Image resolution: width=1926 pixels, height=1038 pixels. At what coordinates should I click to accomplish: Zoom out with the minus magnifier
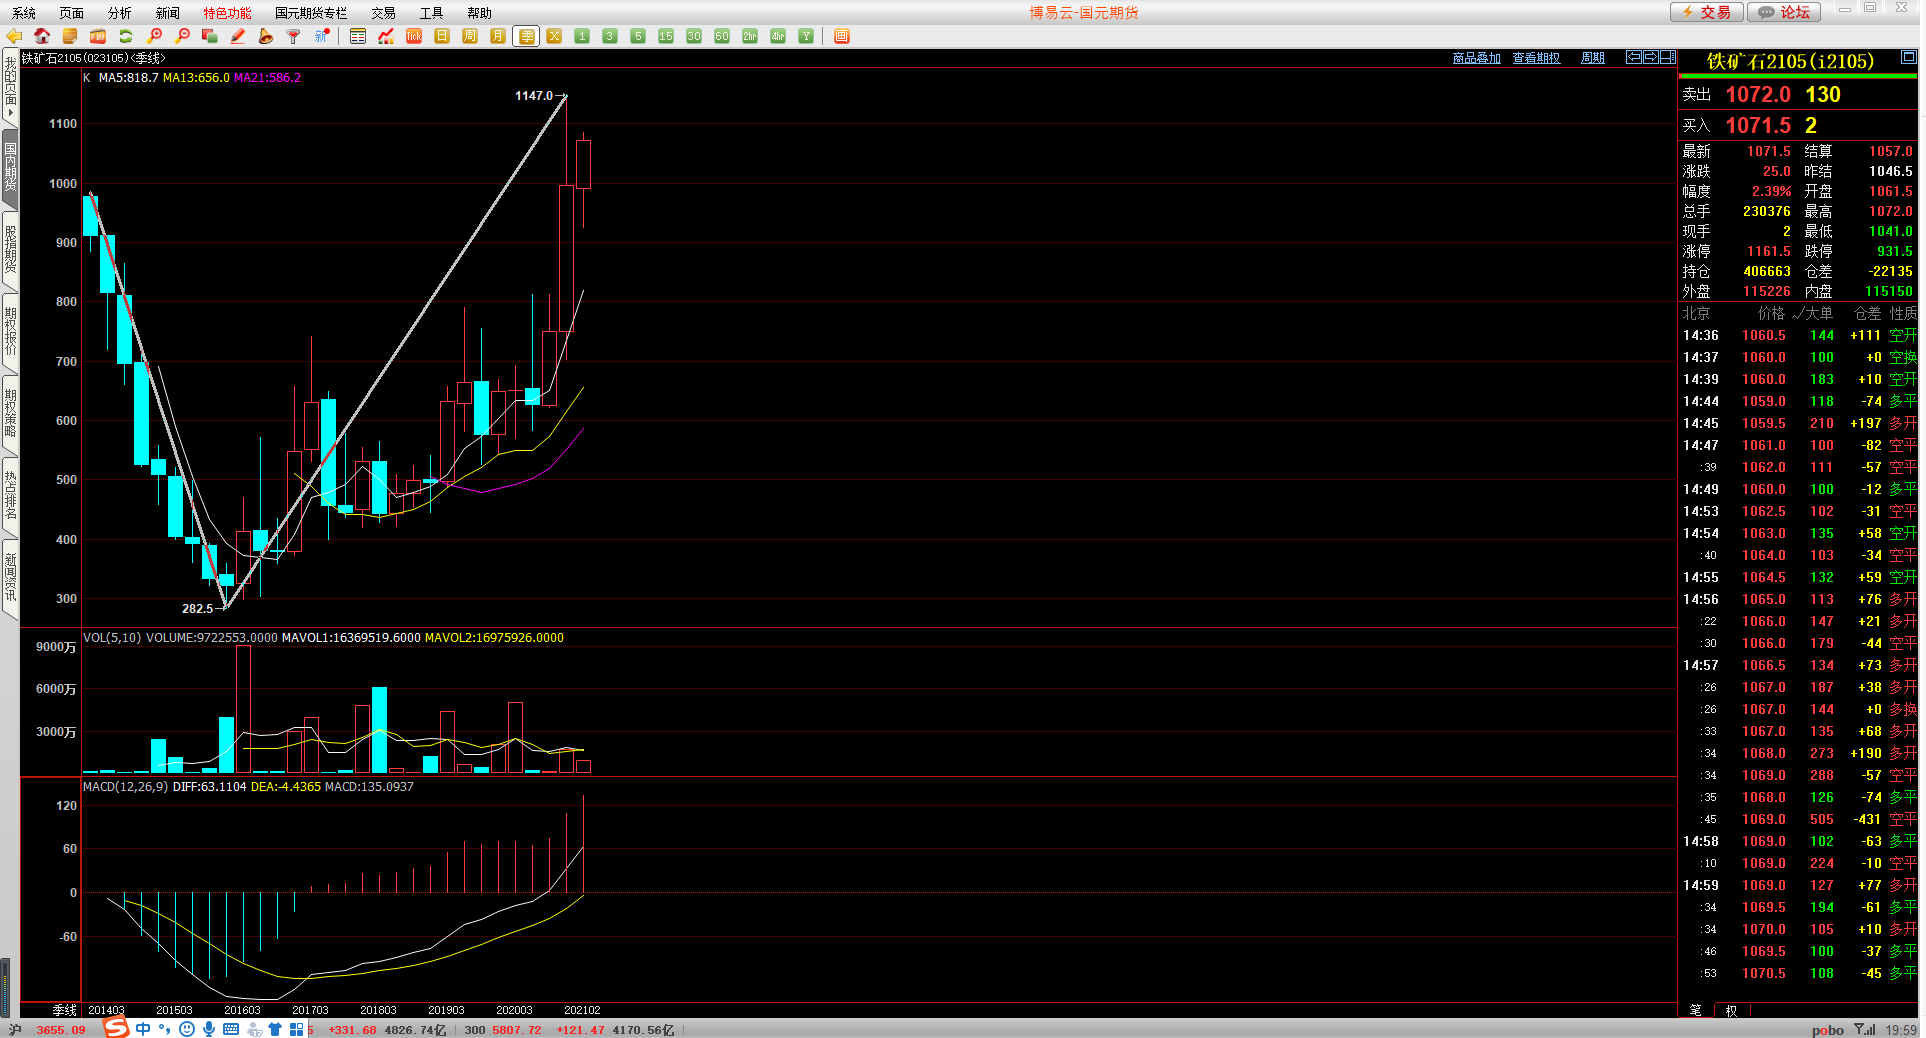(182, 36)
